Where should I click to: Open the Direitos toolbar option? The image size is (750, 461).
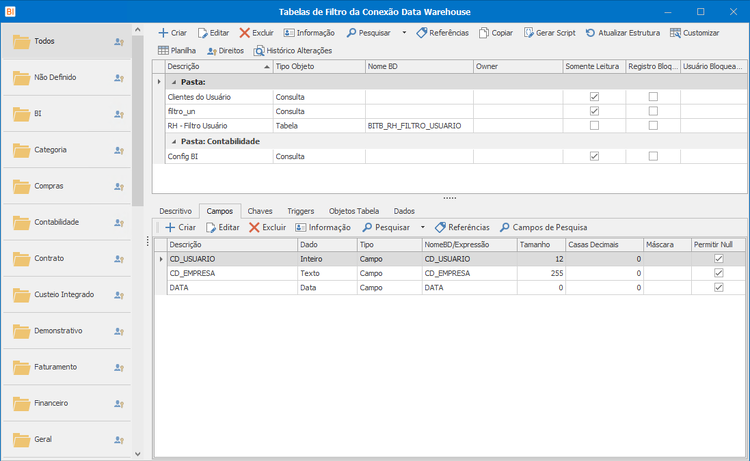pos(225,51)
